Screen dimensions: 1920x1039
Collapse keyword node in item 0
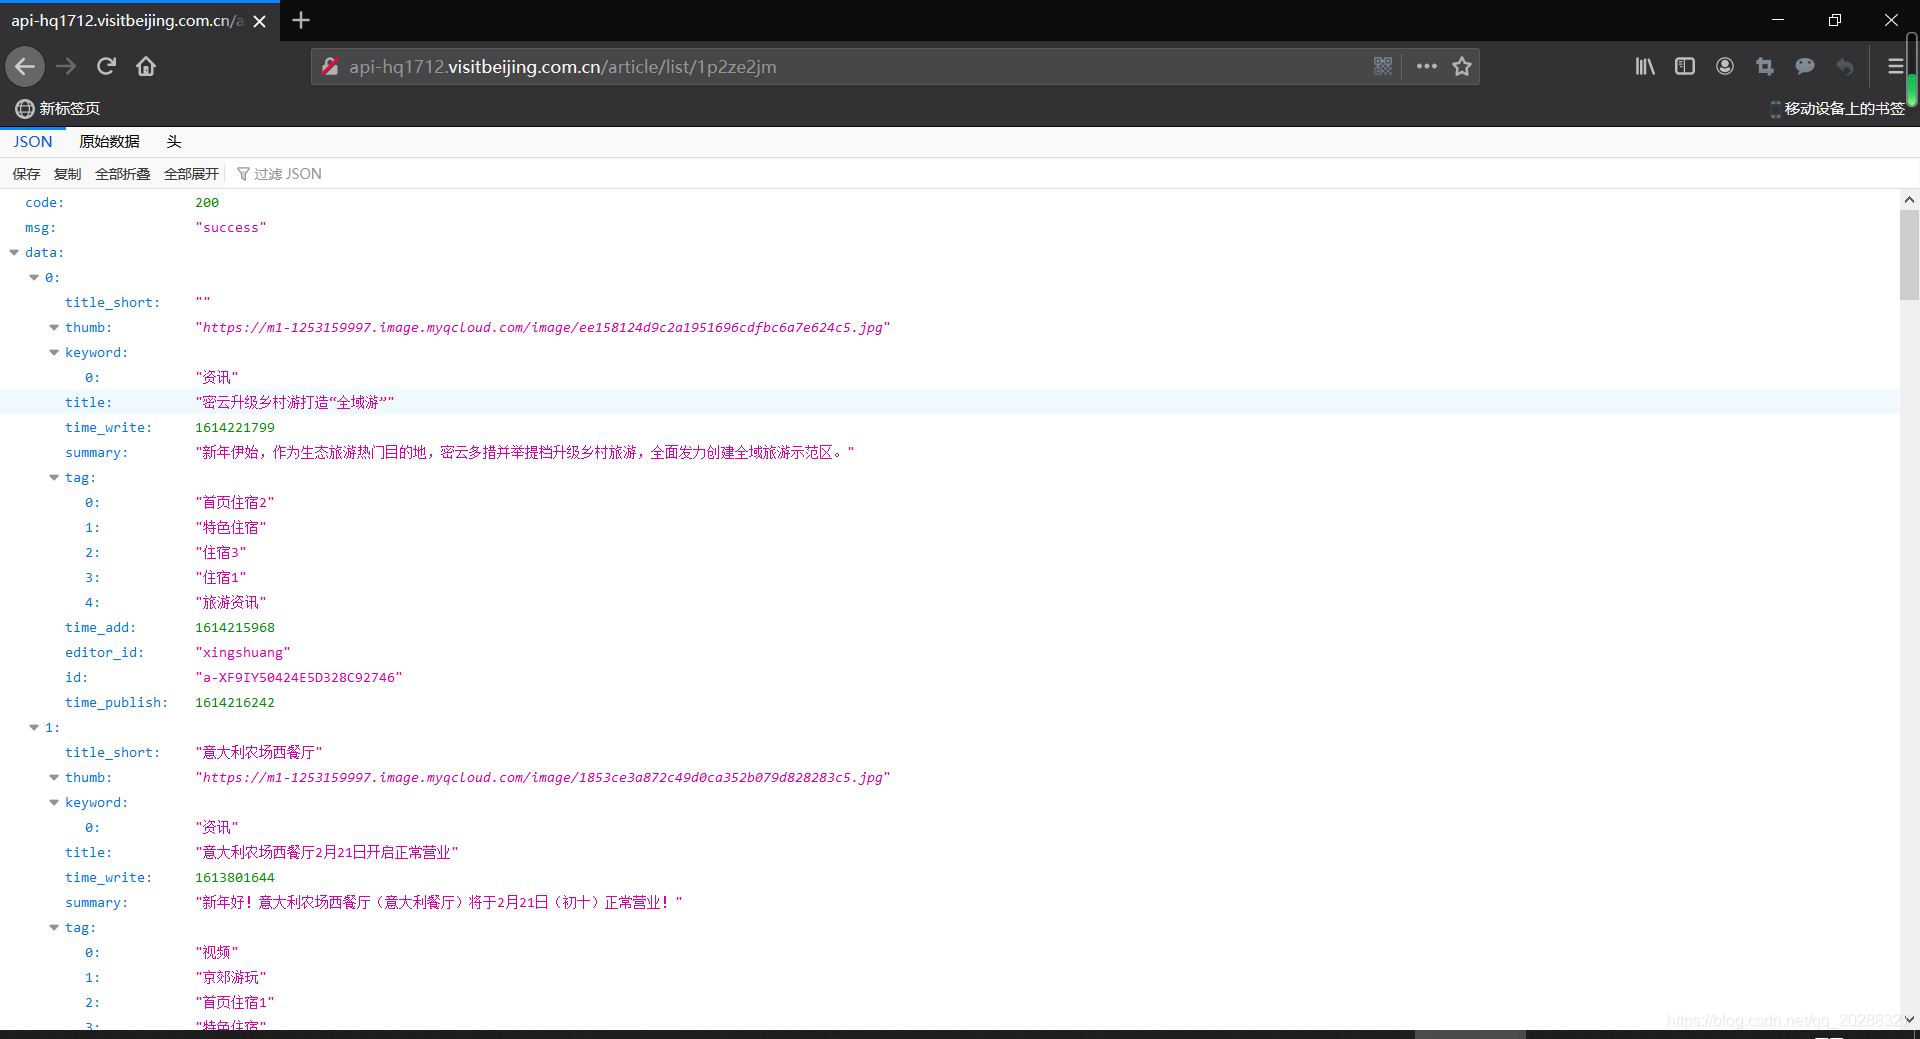click(x=54, y=353)
